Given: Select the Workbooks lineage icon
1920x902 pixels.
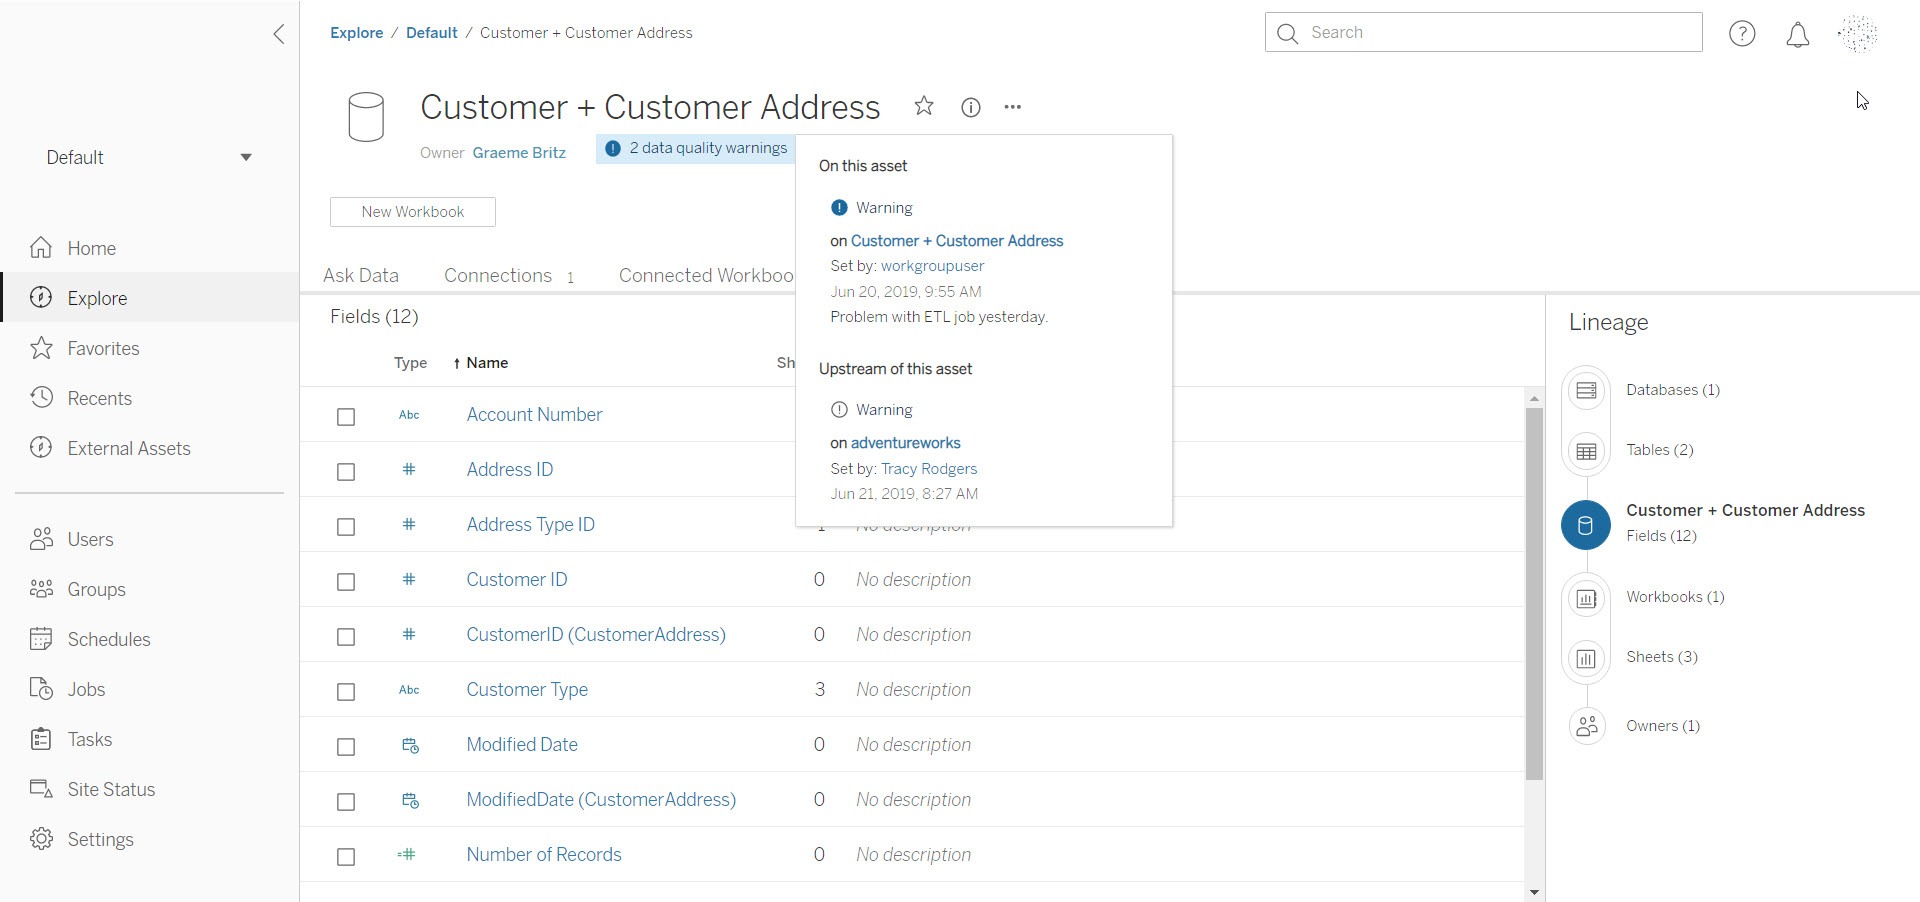Looking at the screenshot, I should coord(1586,598).
